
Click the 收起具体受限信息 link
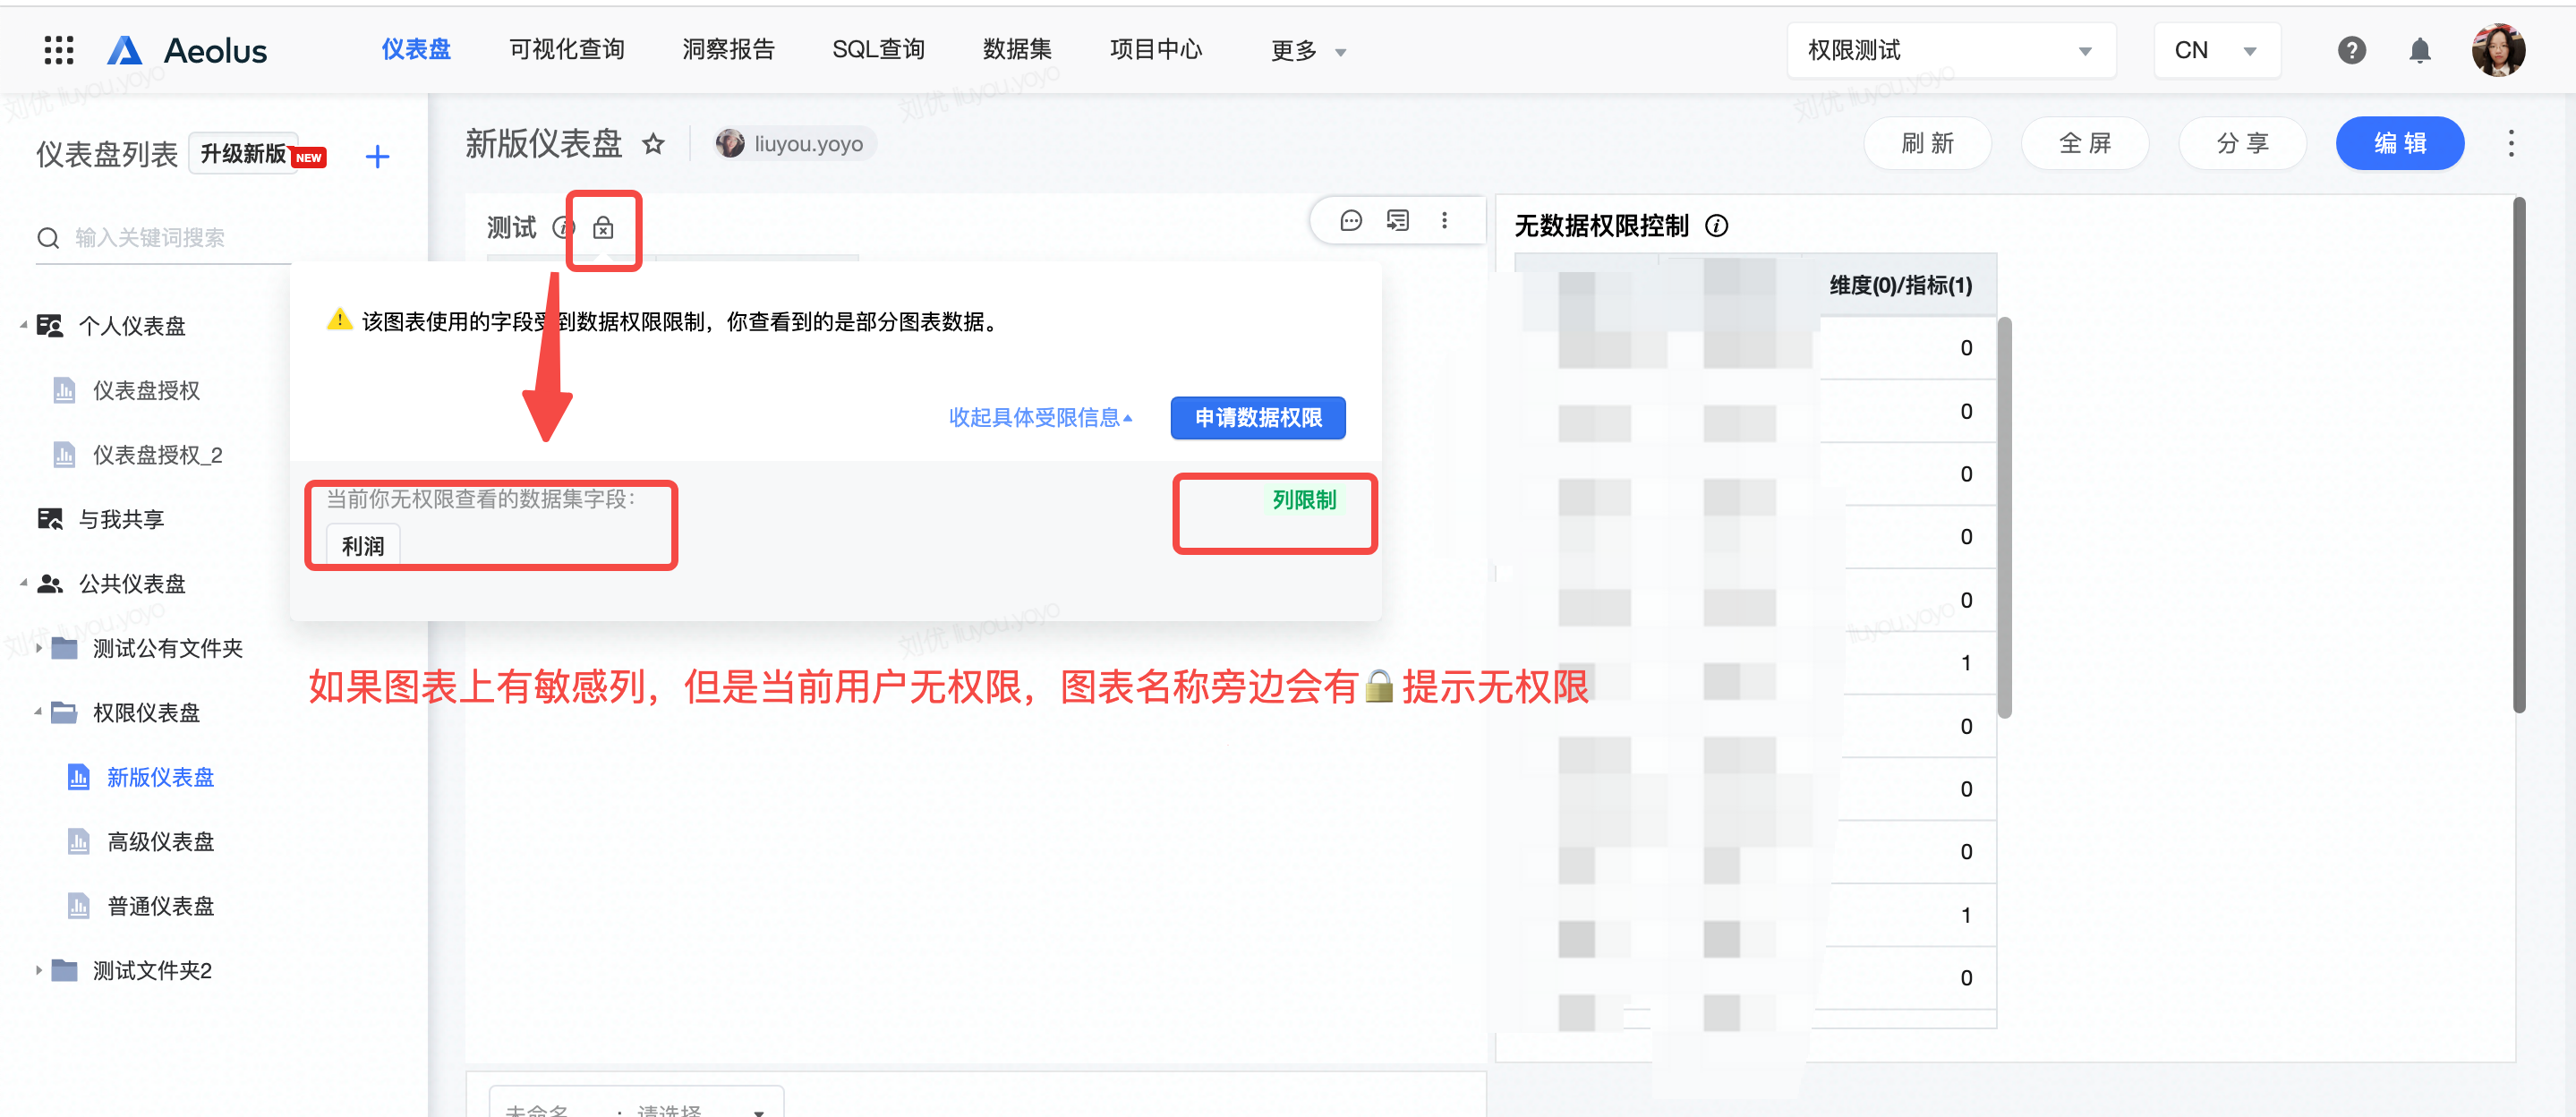[x=1039, y=417]
